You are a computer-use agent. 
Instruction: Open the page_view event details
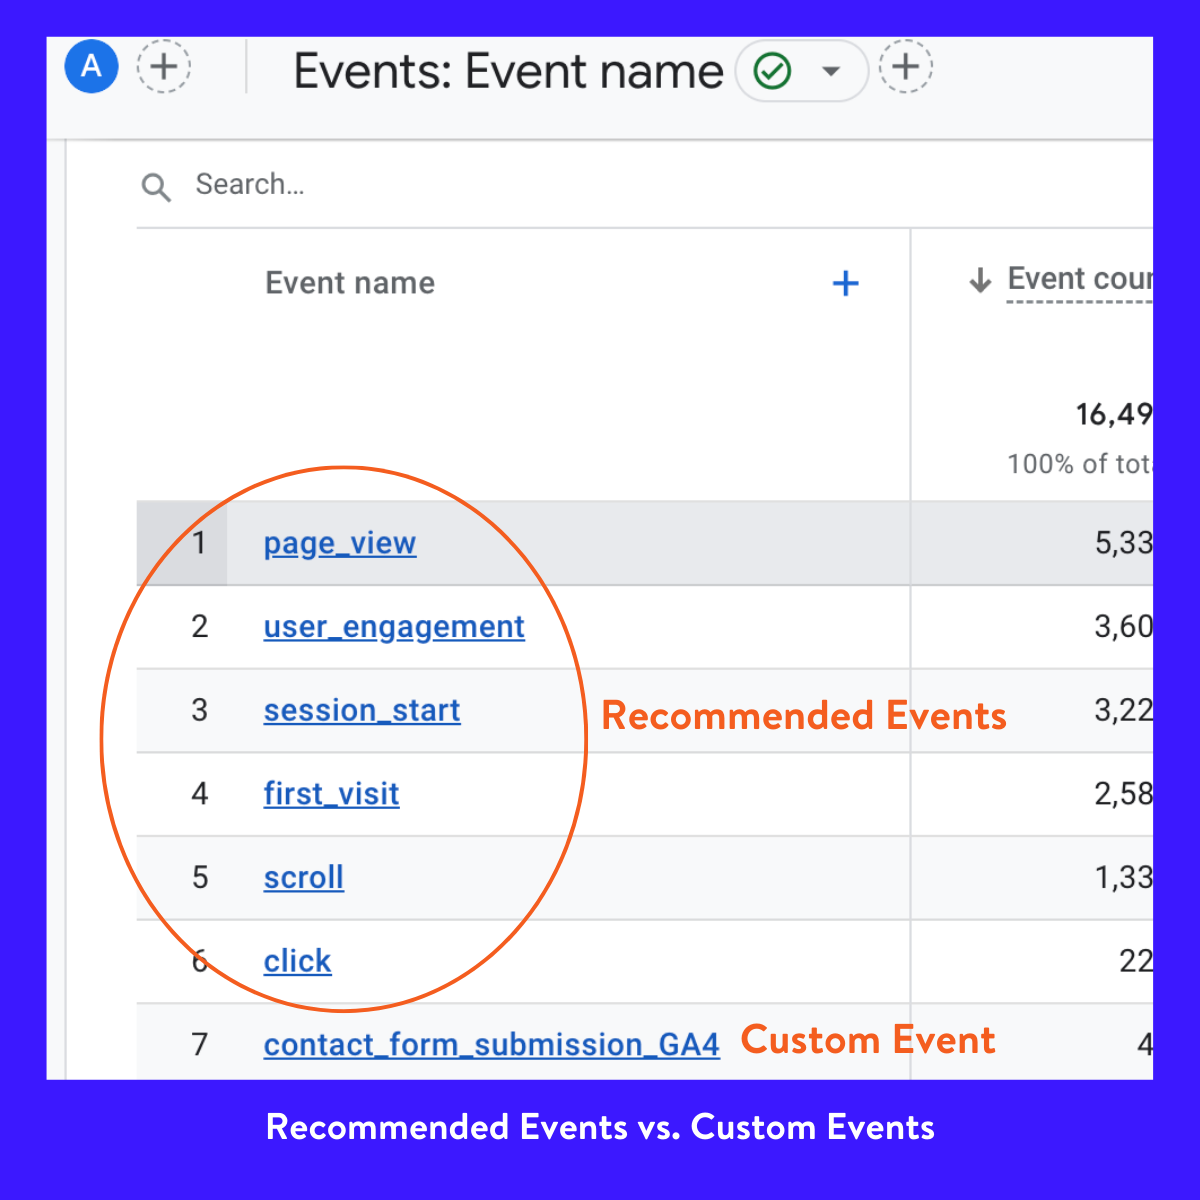pos(339,543)
